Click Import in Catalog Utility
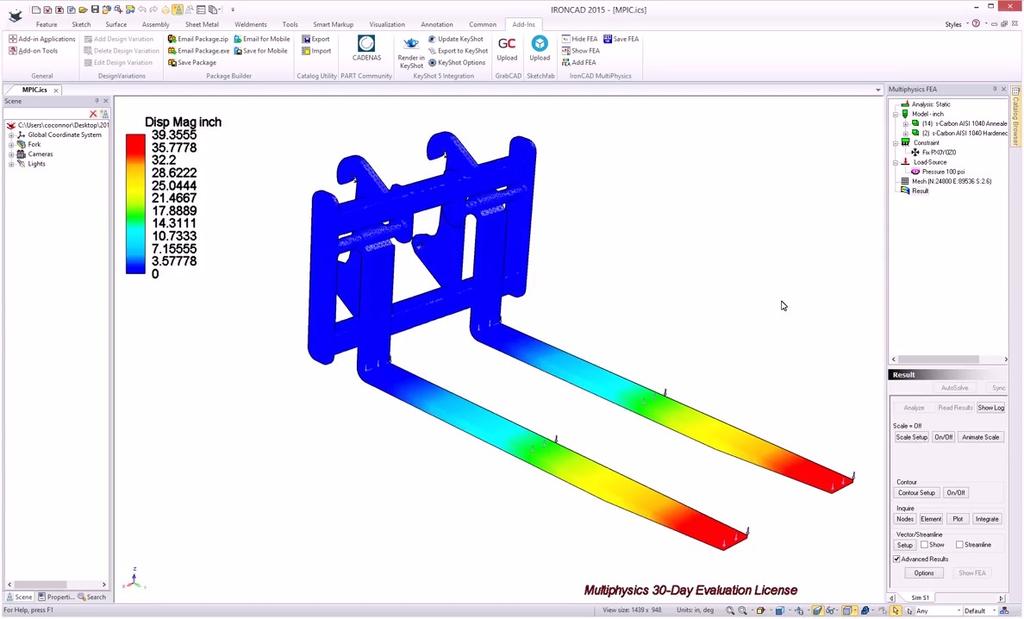1024x619 pixels. [x=316, y=51]
